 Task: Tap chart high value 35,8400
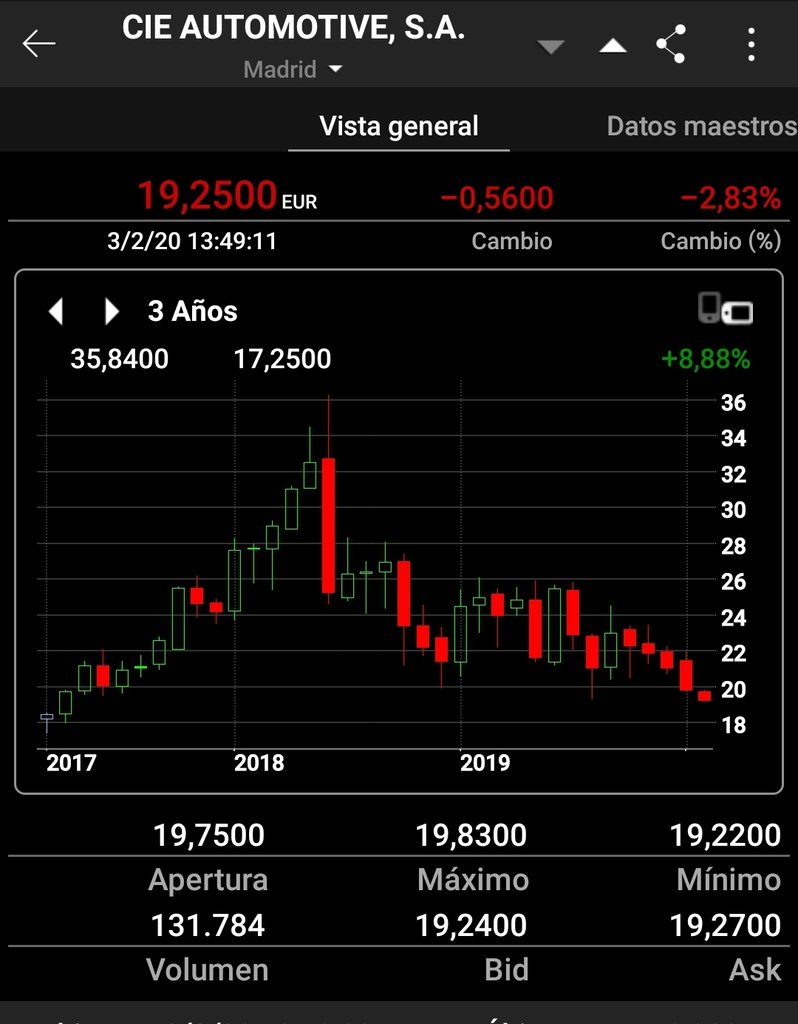coord(120,359)
